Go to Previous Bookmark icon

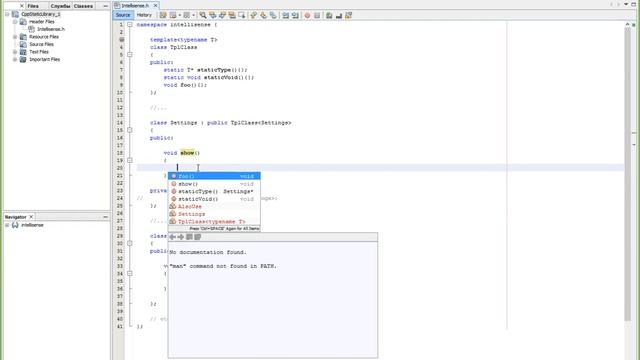pos(253,15)
